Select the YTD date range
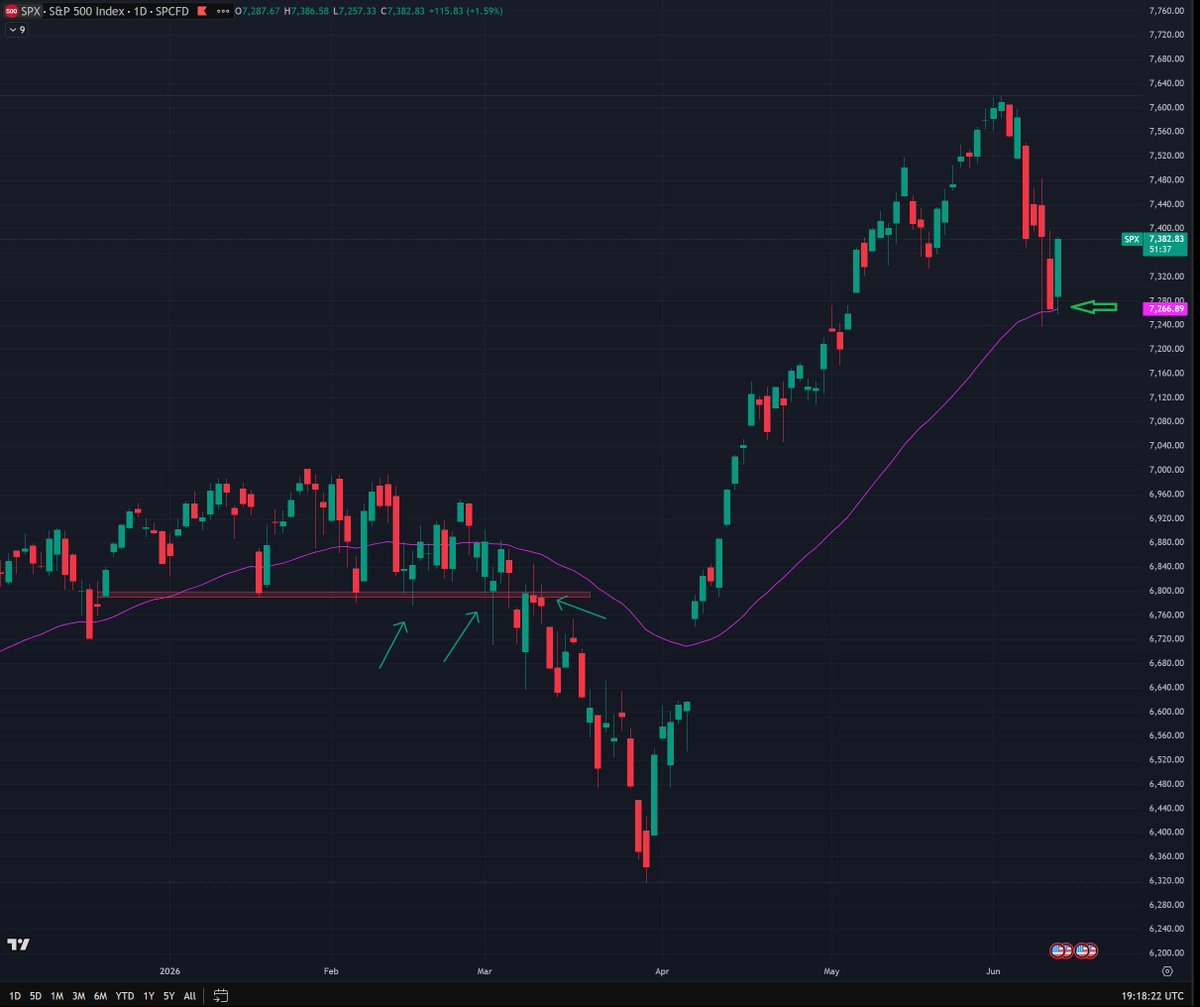This screenshot has height=1007, width=1200. (x=125, y=996)
